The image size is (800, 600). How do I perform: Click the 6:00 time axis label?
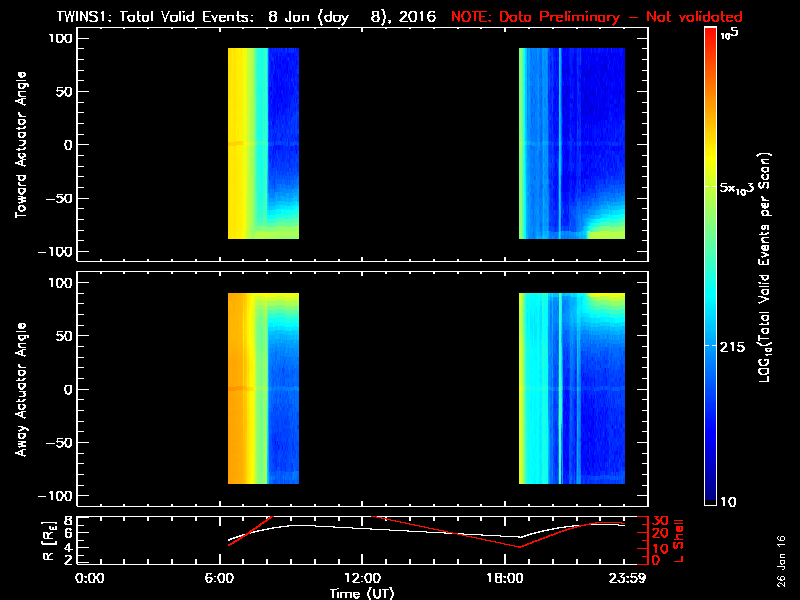[x=219, y=579]
